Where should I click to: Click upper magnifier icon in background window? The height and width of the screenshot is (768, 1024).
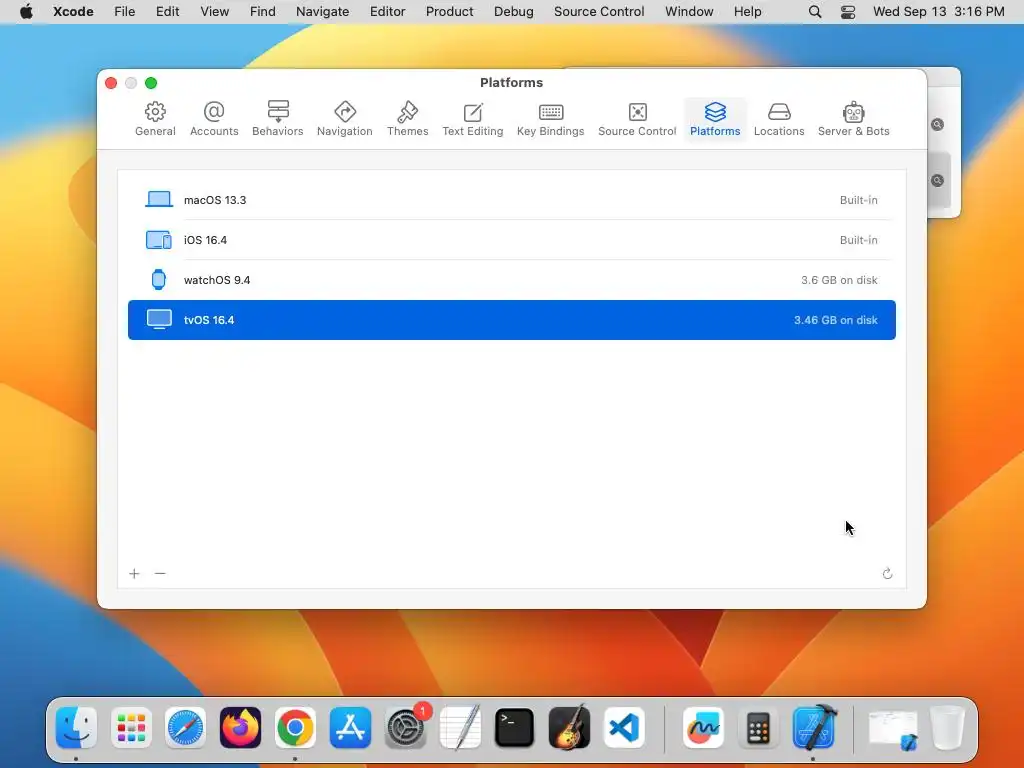pos(937,125)
